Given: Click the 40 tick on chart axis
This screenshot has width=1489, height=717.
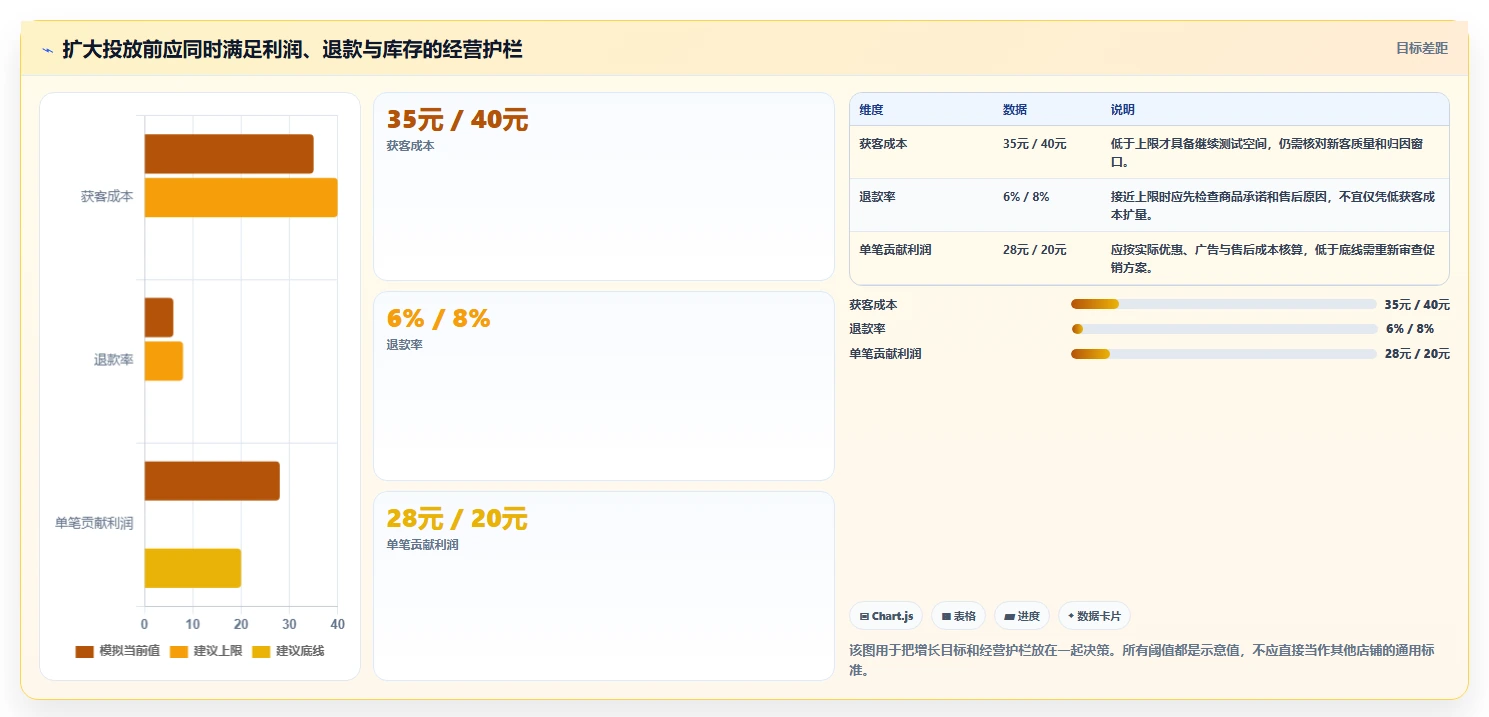Looking at the screenshot, I should [x=337, y=625].
